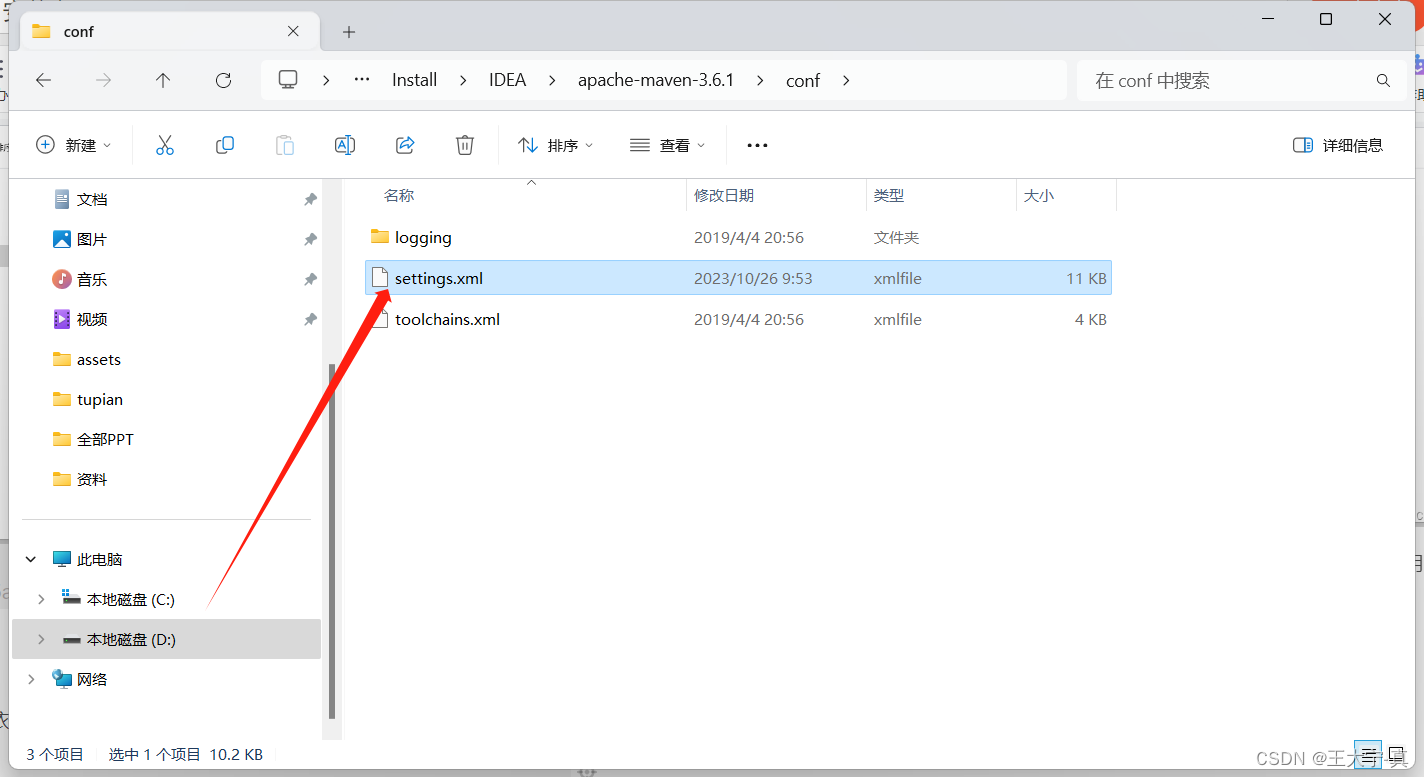Screen dimensions: 1424x777
Task: Toggle the 详细信息 details pane
Action: (1337, 145)
